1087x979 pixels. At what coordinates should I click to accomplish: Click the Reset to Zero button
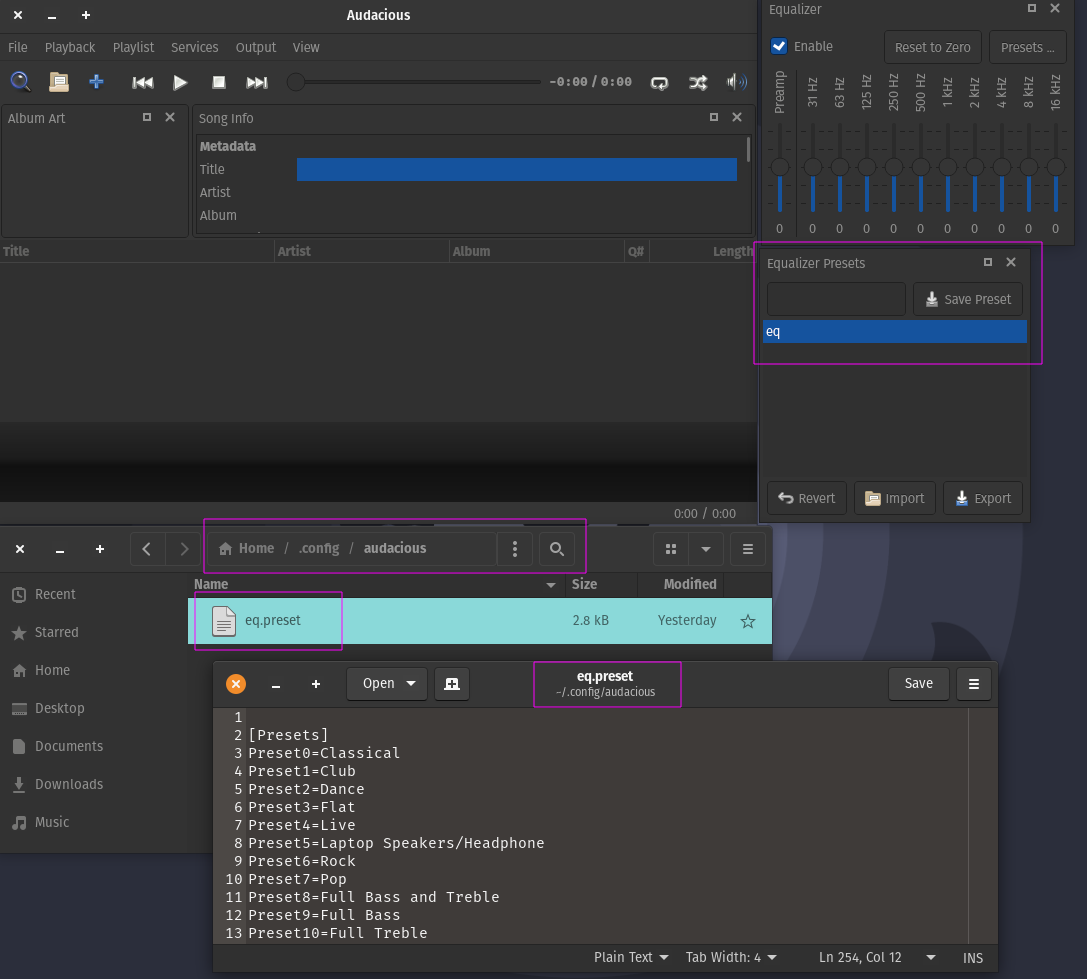(932, 47)
